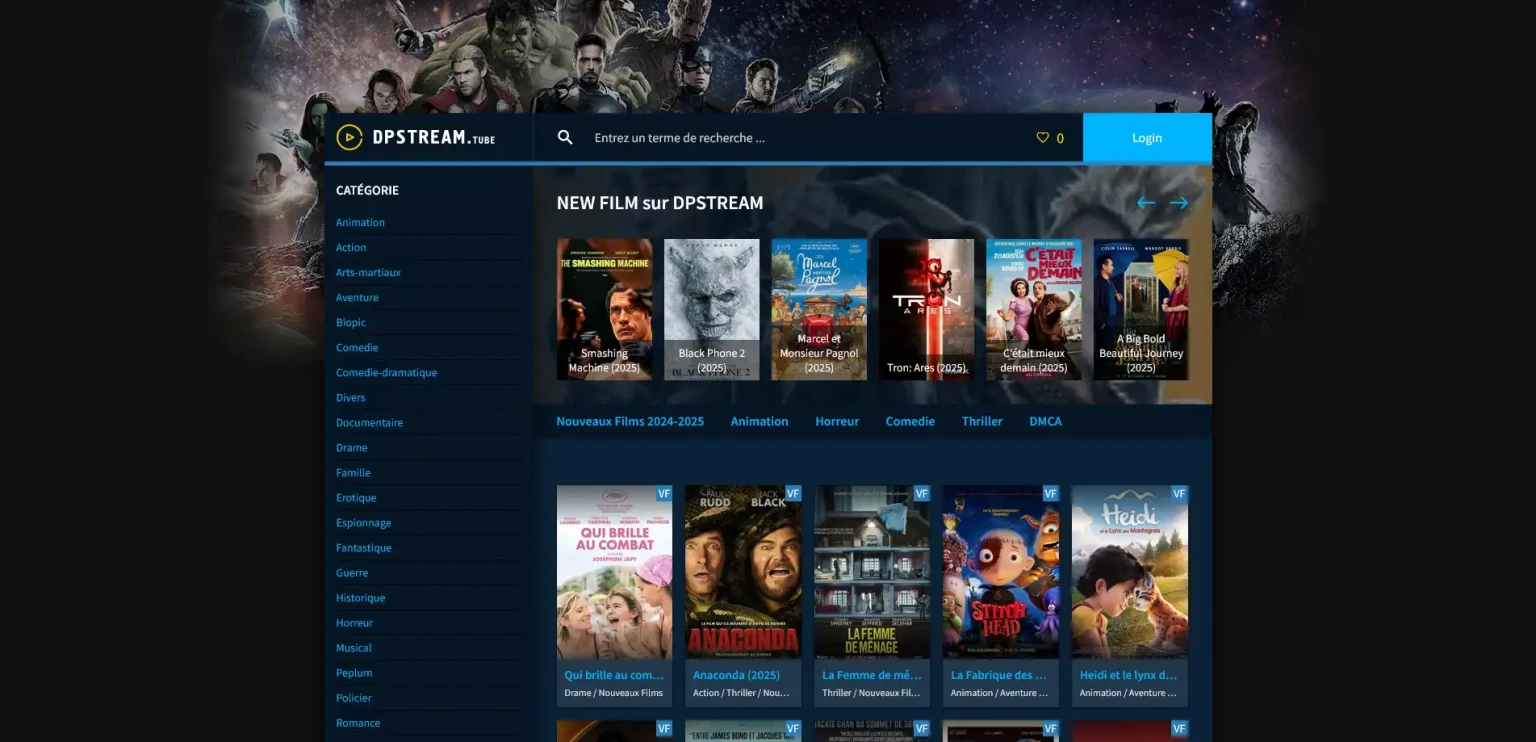This screenshot has height=742, width=1536.
Task: Go to previous slide with left arrow
Action: point(1146,203)
